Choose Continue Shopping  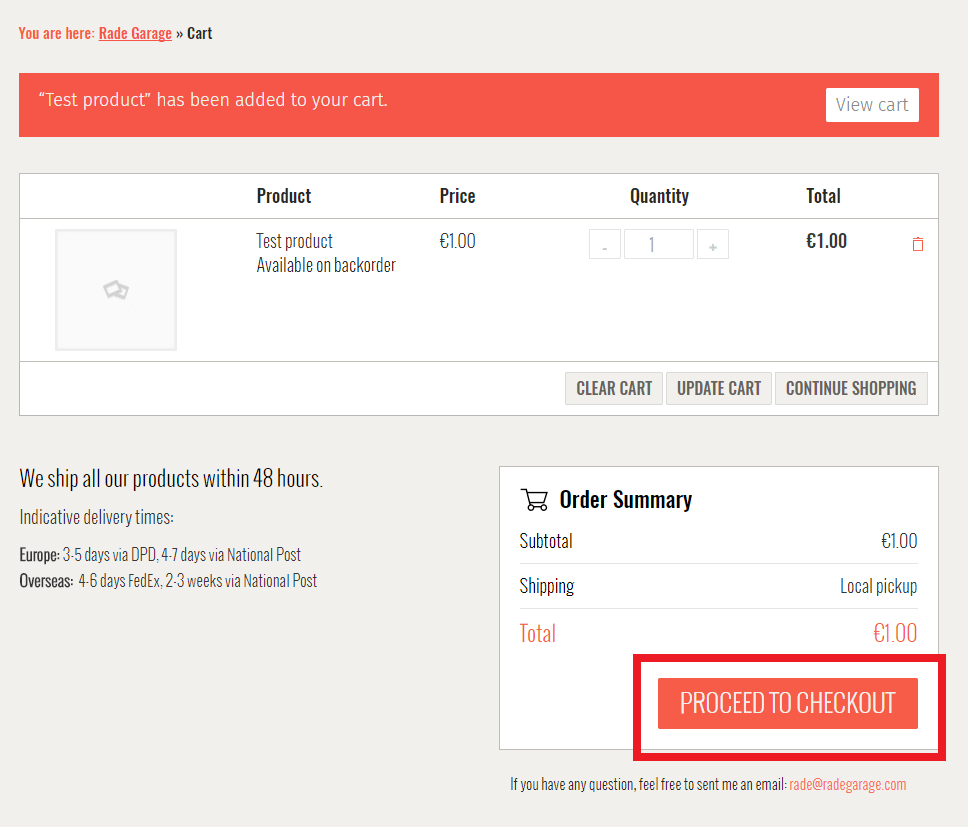tap(851, 388)
